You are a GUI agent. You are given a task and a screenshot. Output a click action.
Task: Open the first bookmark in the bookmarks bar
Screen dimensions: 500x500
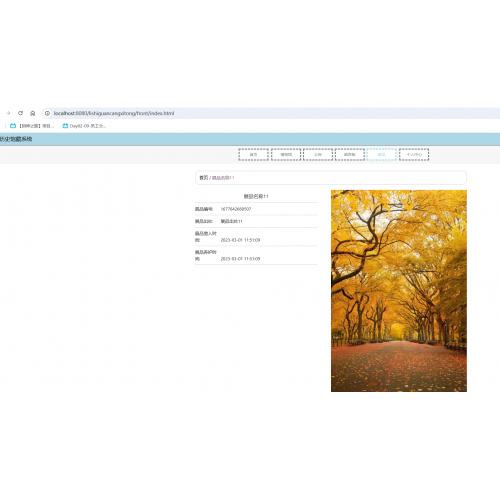point(32,126)
